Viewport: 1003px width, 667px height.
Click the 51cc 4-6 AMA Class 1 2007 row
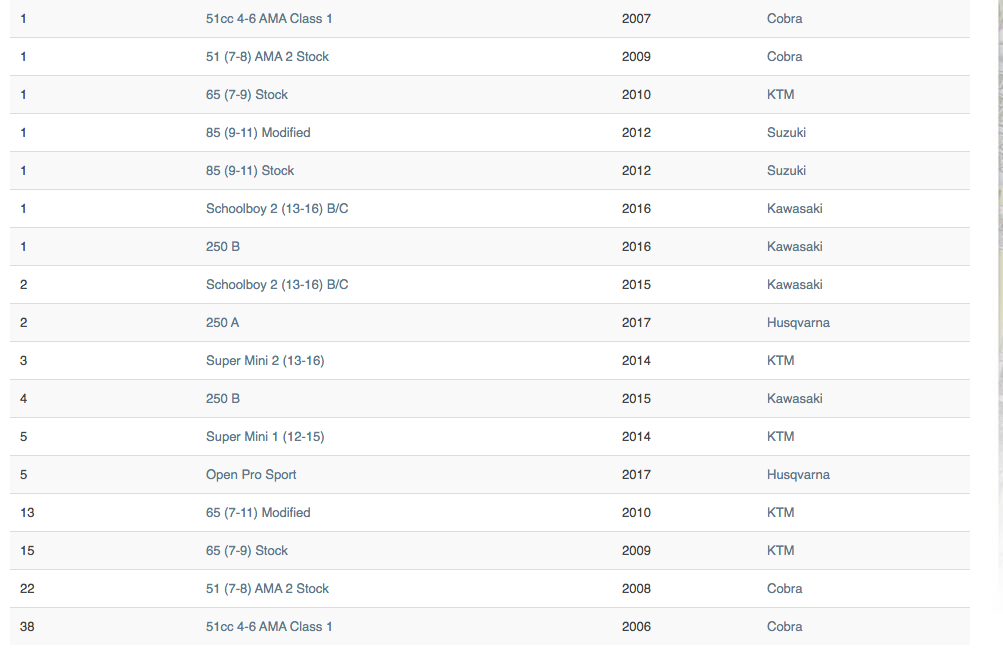(490, 19)
